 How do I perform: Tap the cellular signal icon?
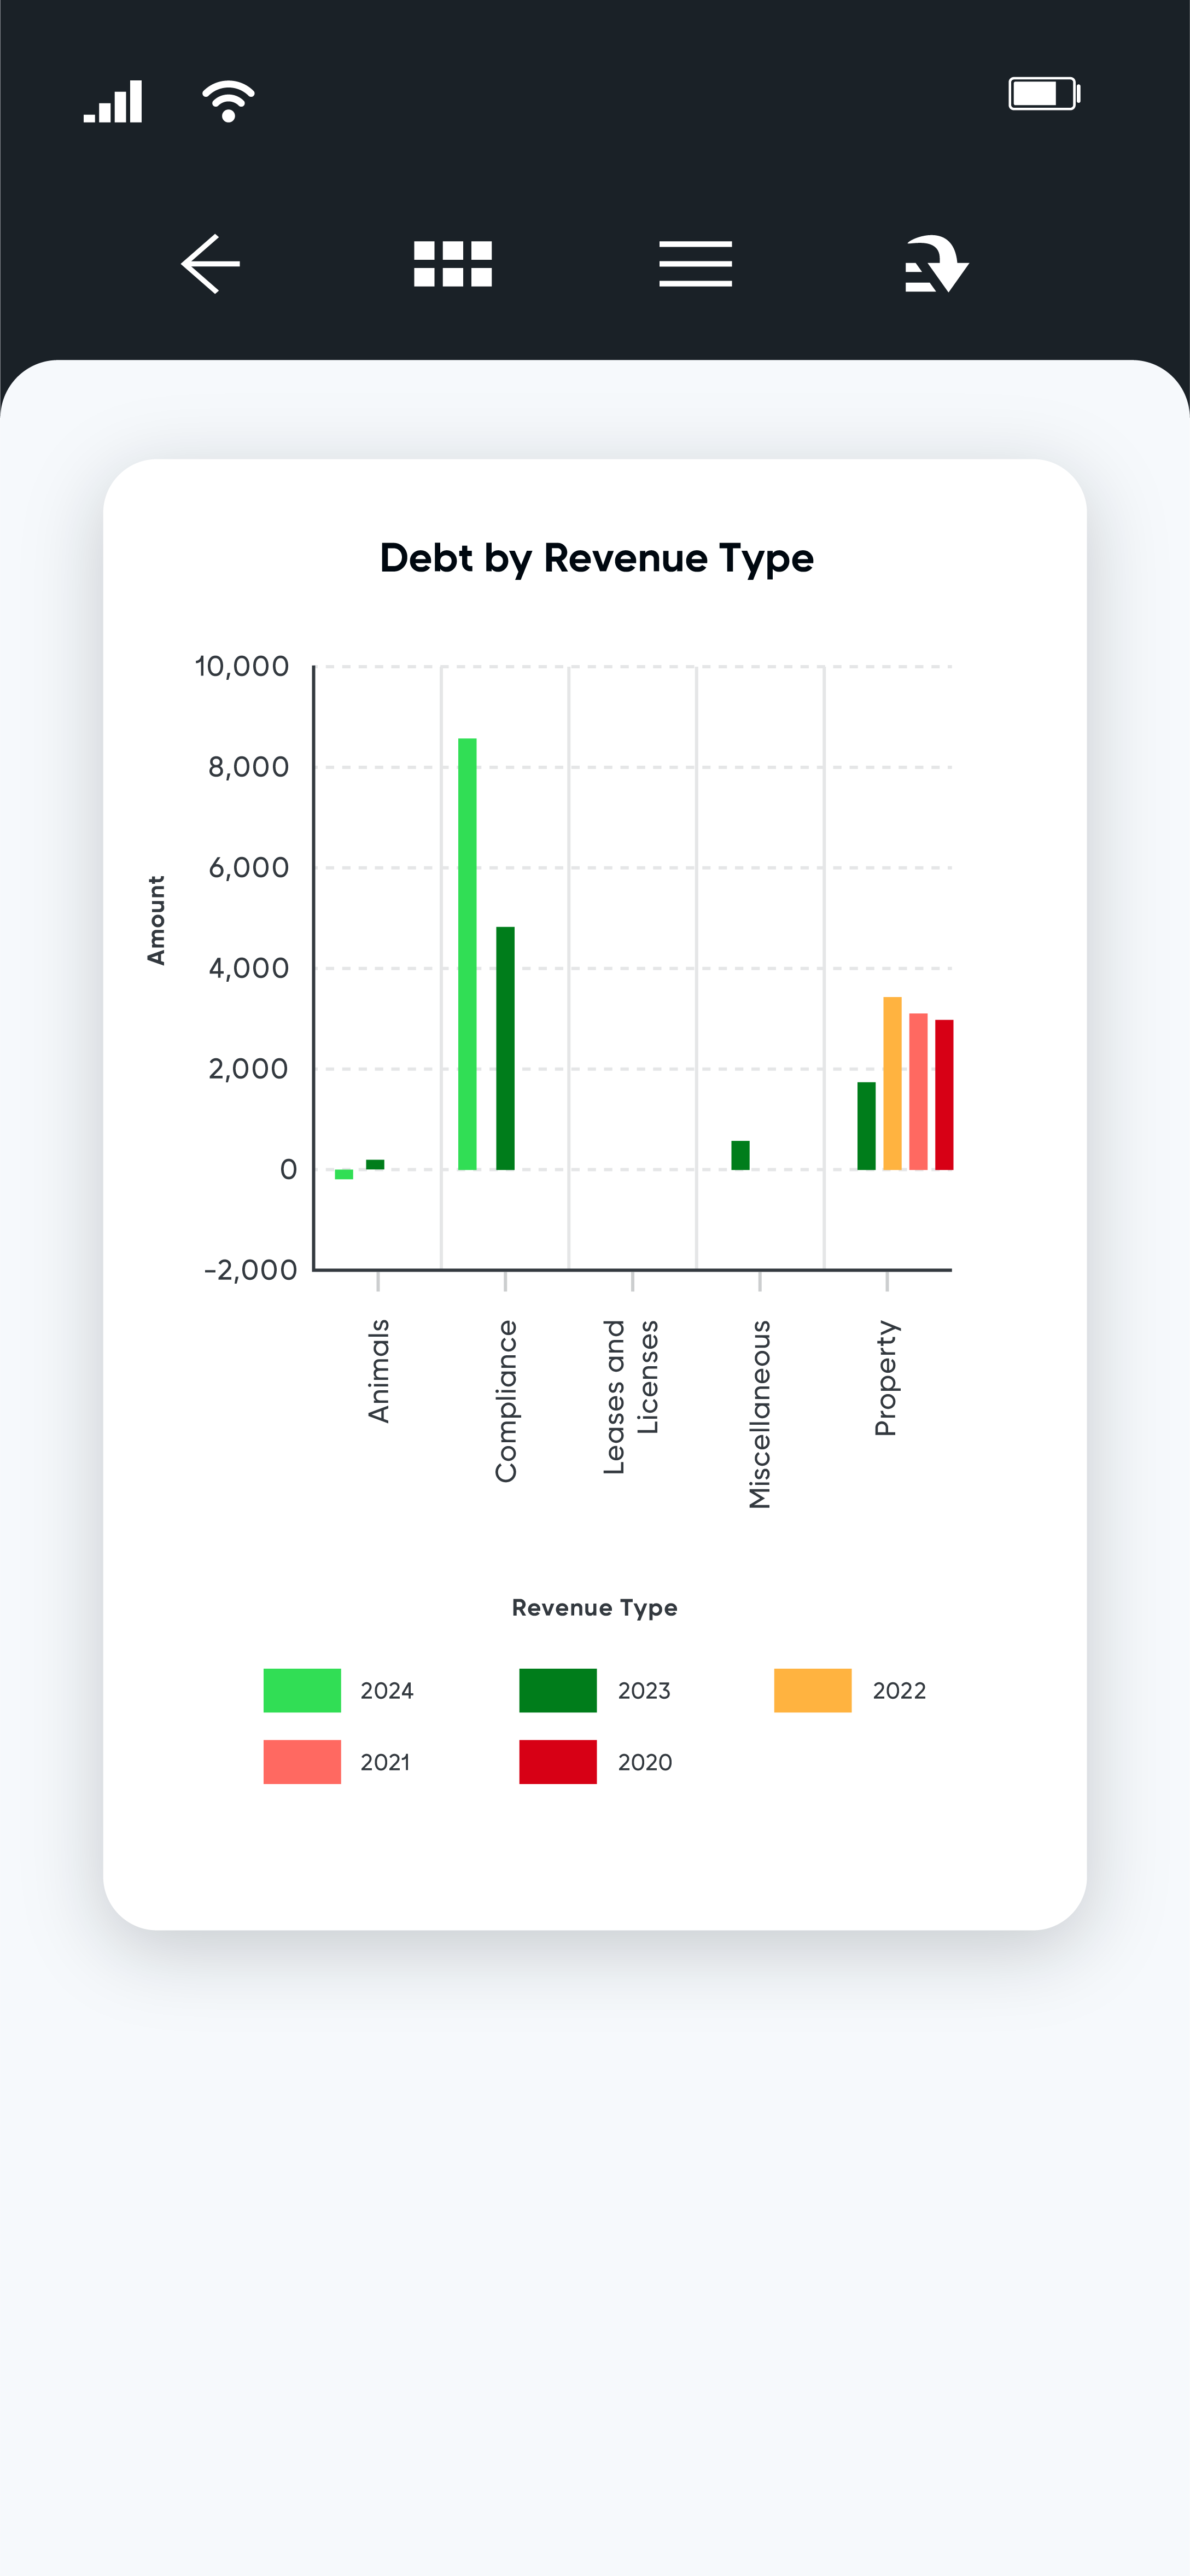tap(113, 101)
